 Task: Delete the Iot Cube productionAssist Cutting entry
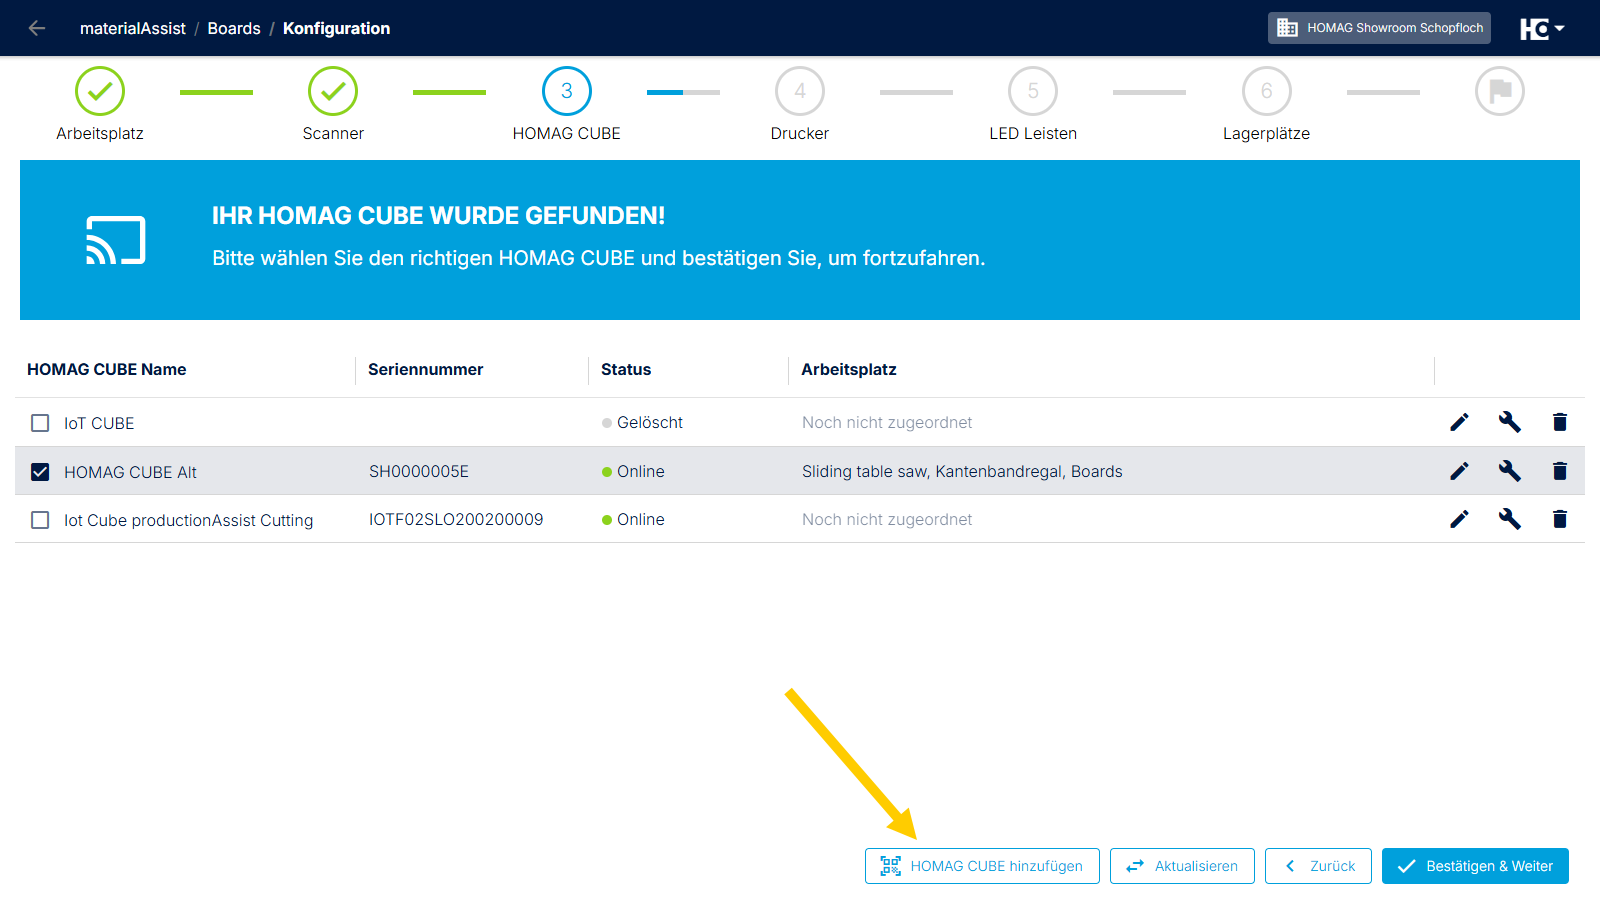click(1559, 519)
